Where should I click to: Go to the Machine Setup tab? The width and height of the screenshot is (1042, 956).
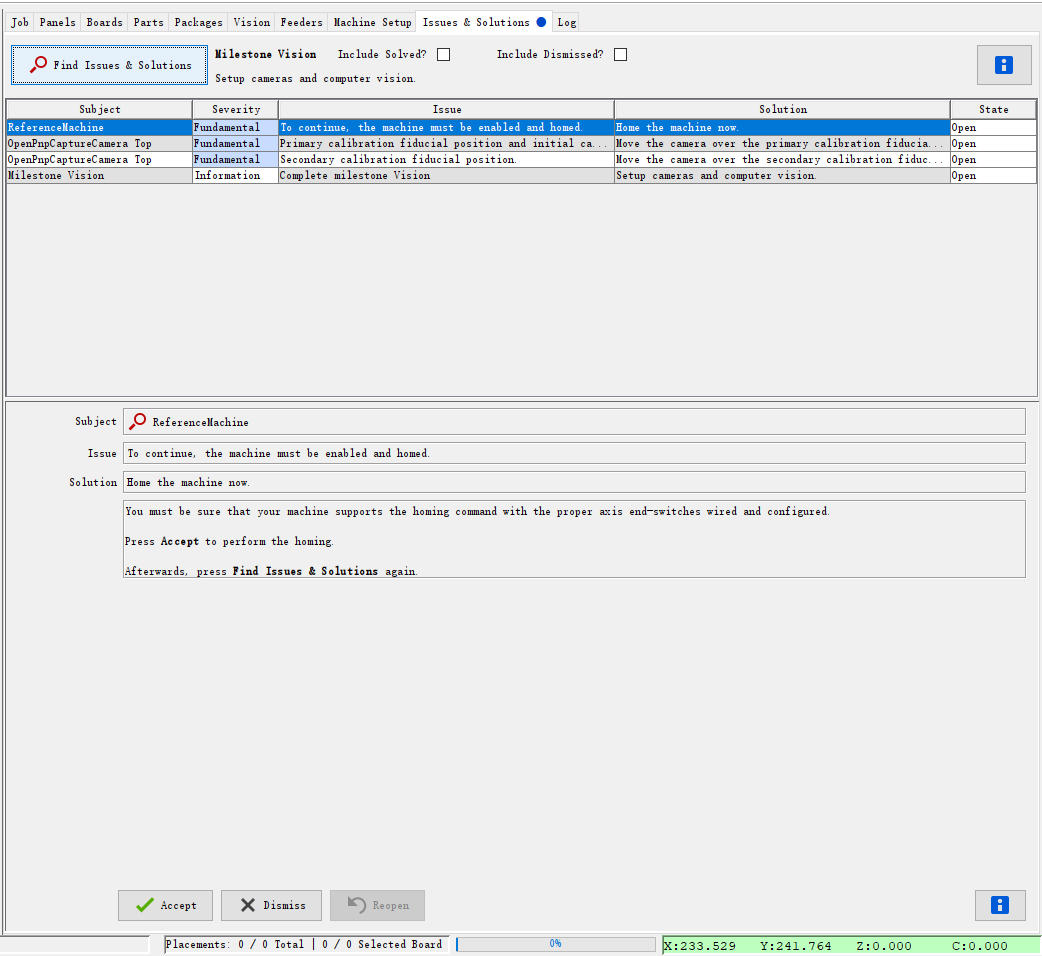(x=372, y=22)
